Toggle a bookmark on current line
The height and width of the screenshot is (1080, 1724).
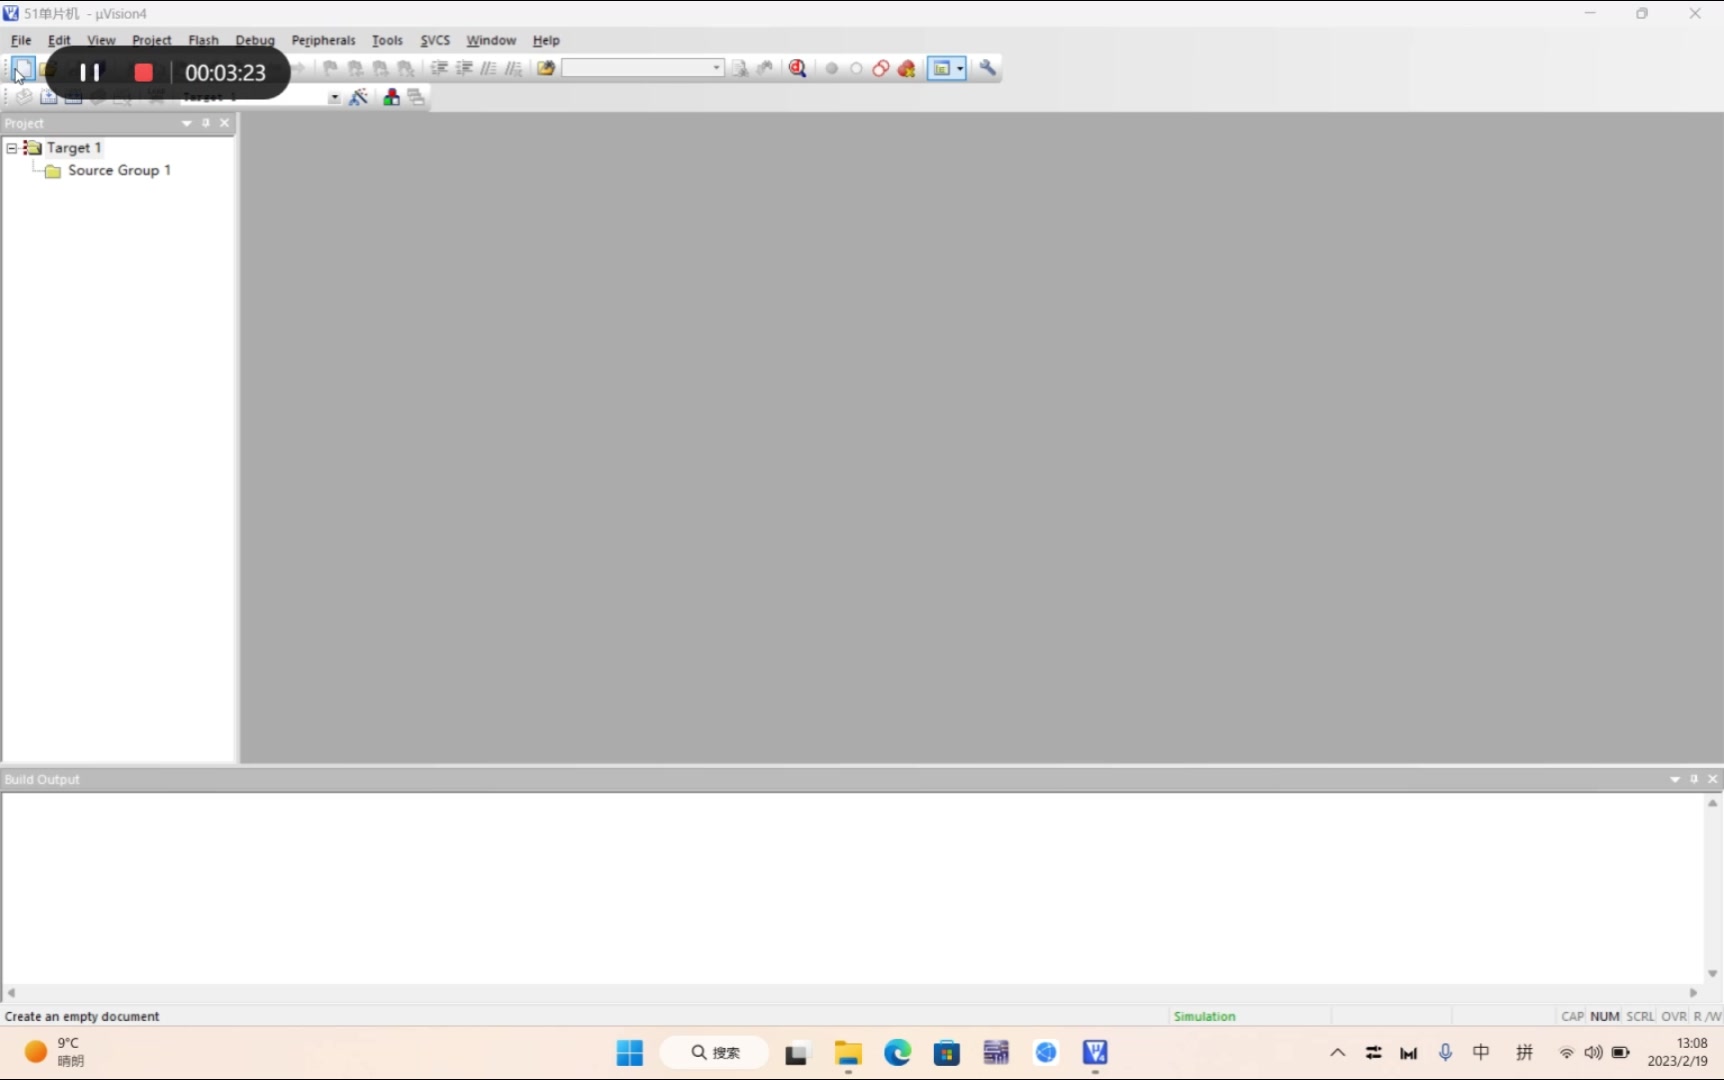tap(330, 68)
